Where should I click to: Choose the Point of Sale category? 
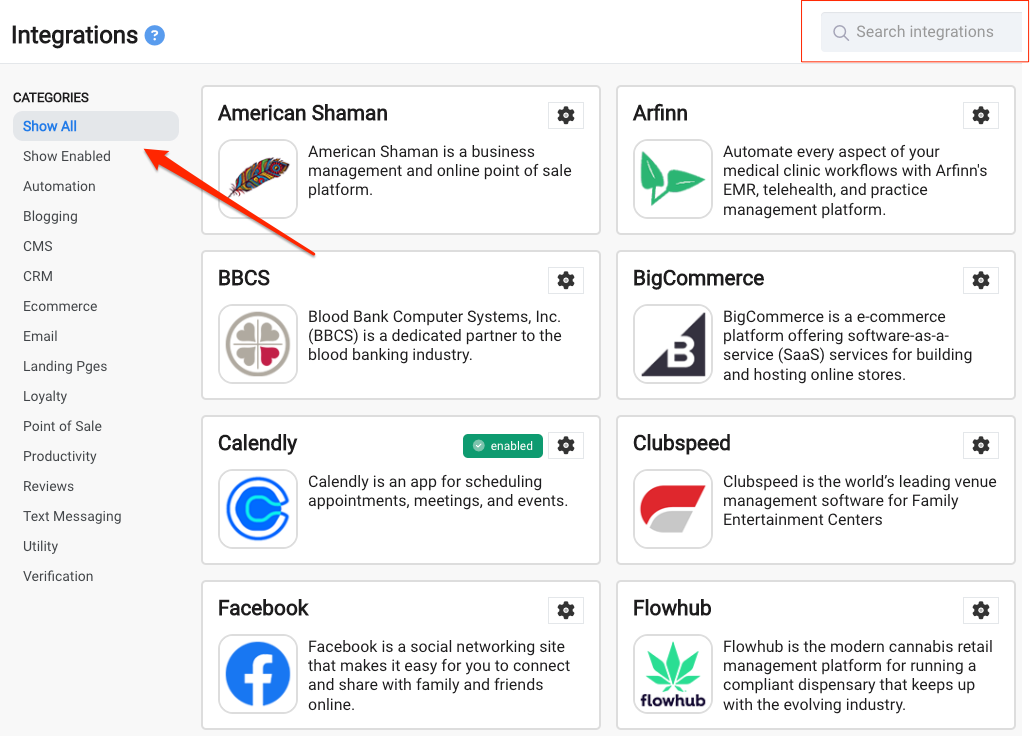[x=62, y=426]
